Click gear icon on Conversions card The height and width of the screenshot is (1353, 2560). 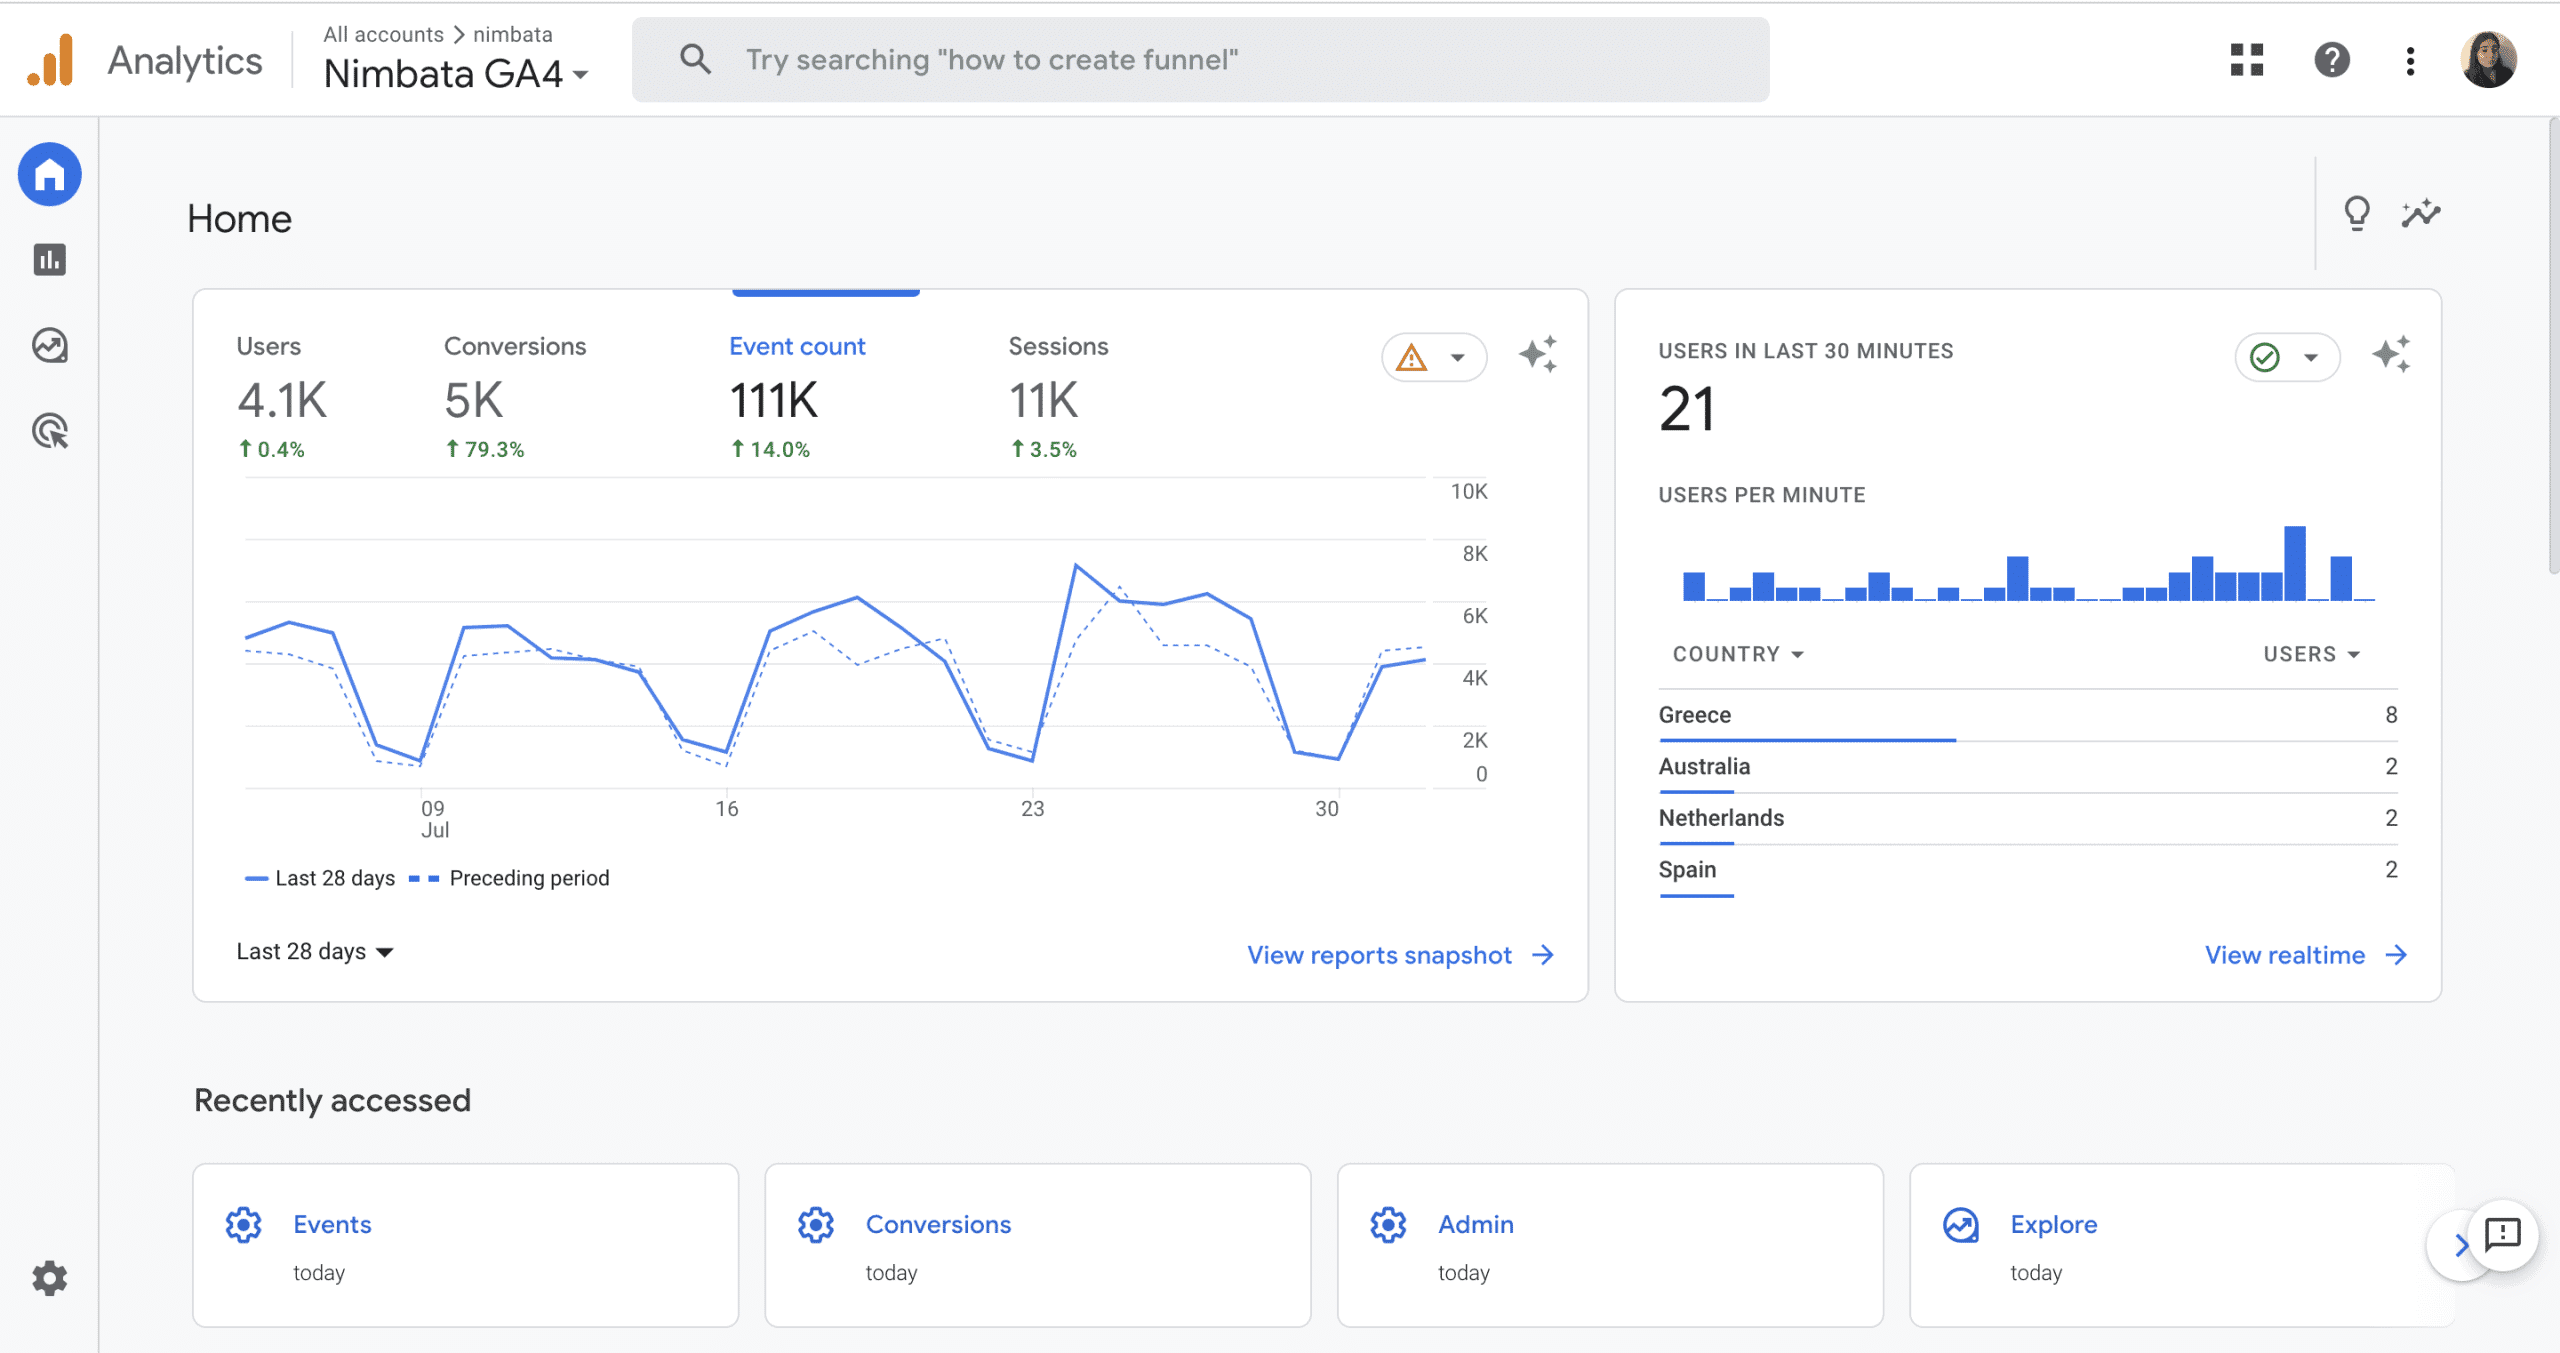coord(816,1225)
